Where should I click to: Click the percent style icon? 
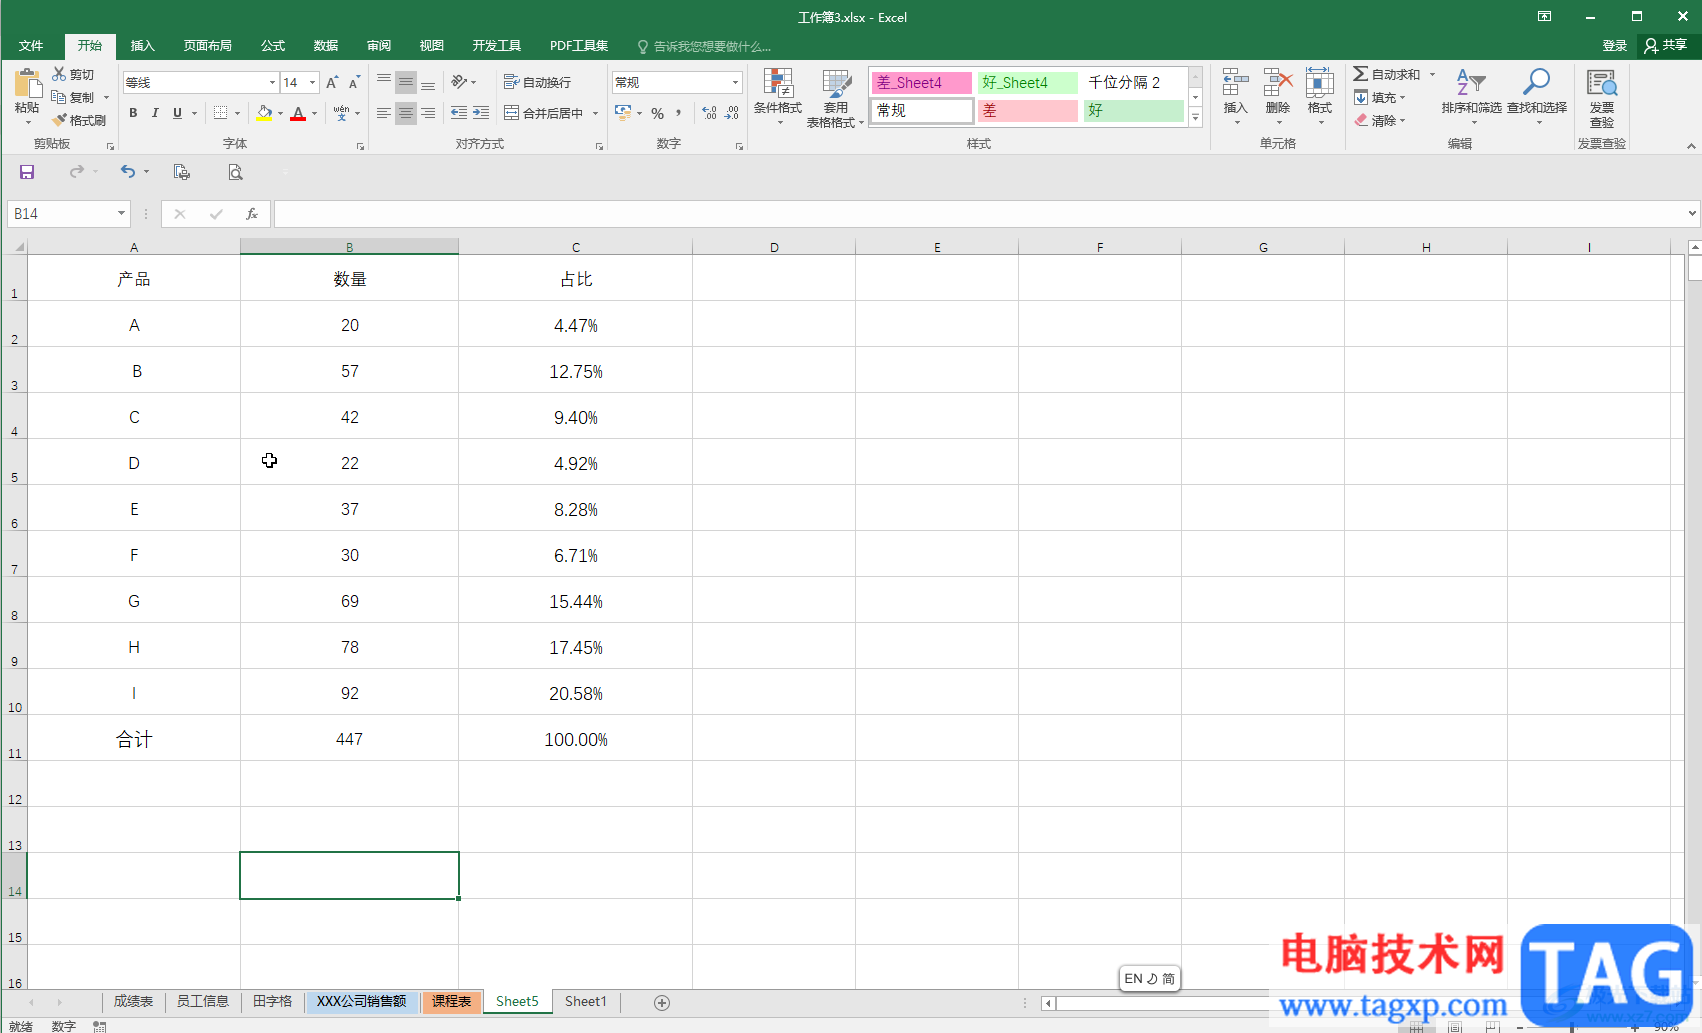point(657,113)
